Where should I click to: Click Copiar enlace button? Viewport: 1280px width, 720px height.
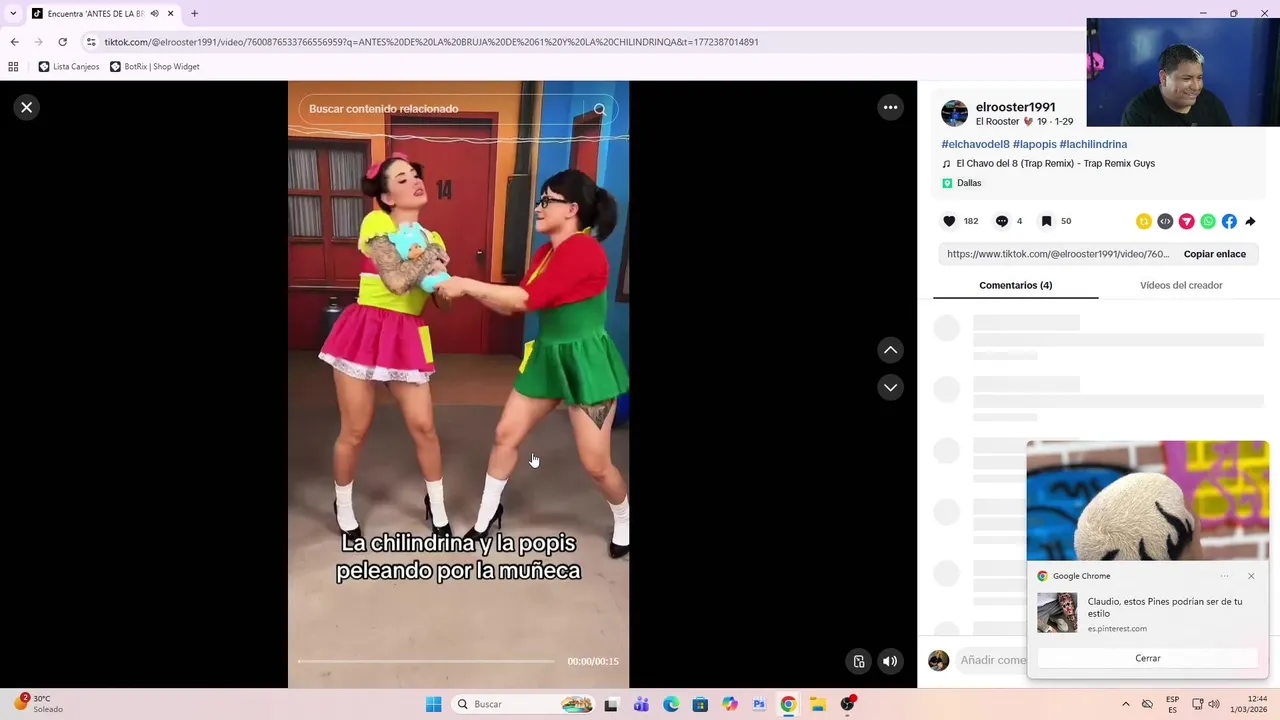1214,254
